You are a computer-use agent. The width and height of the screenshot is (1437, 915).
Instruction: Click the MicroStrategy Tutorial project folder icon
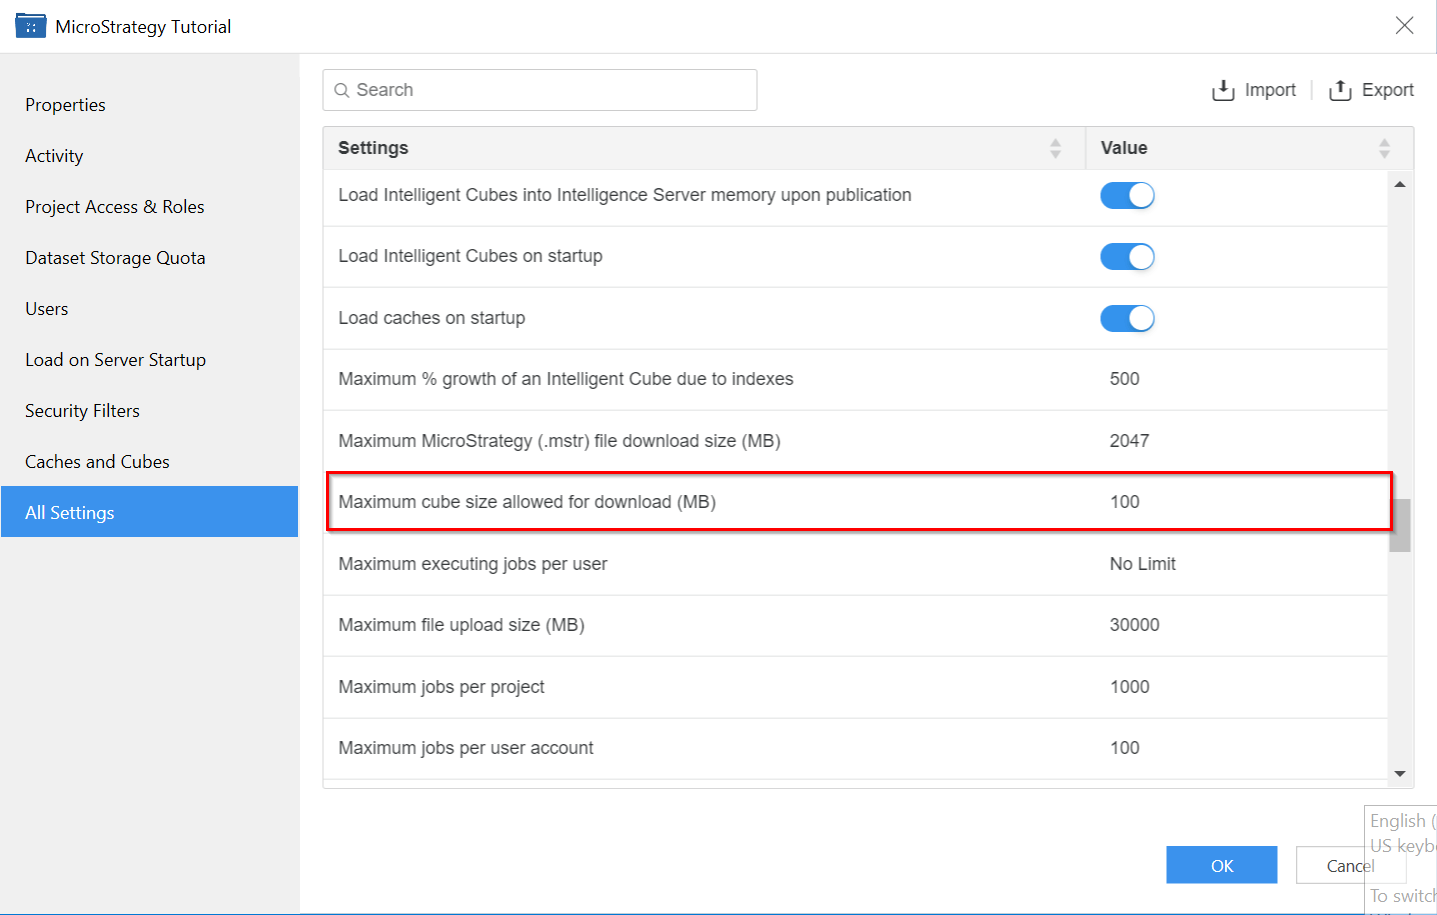pos(30,26)
